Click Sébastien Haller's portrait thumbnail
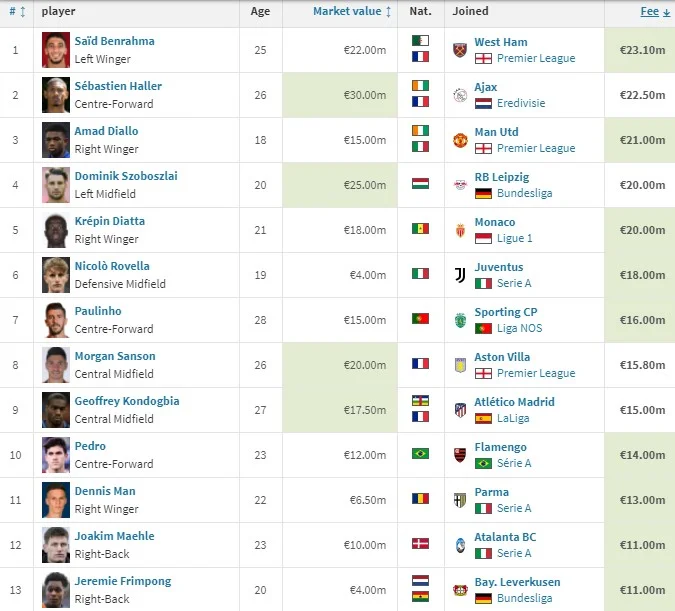675x611 pixels. coord(56,95)
